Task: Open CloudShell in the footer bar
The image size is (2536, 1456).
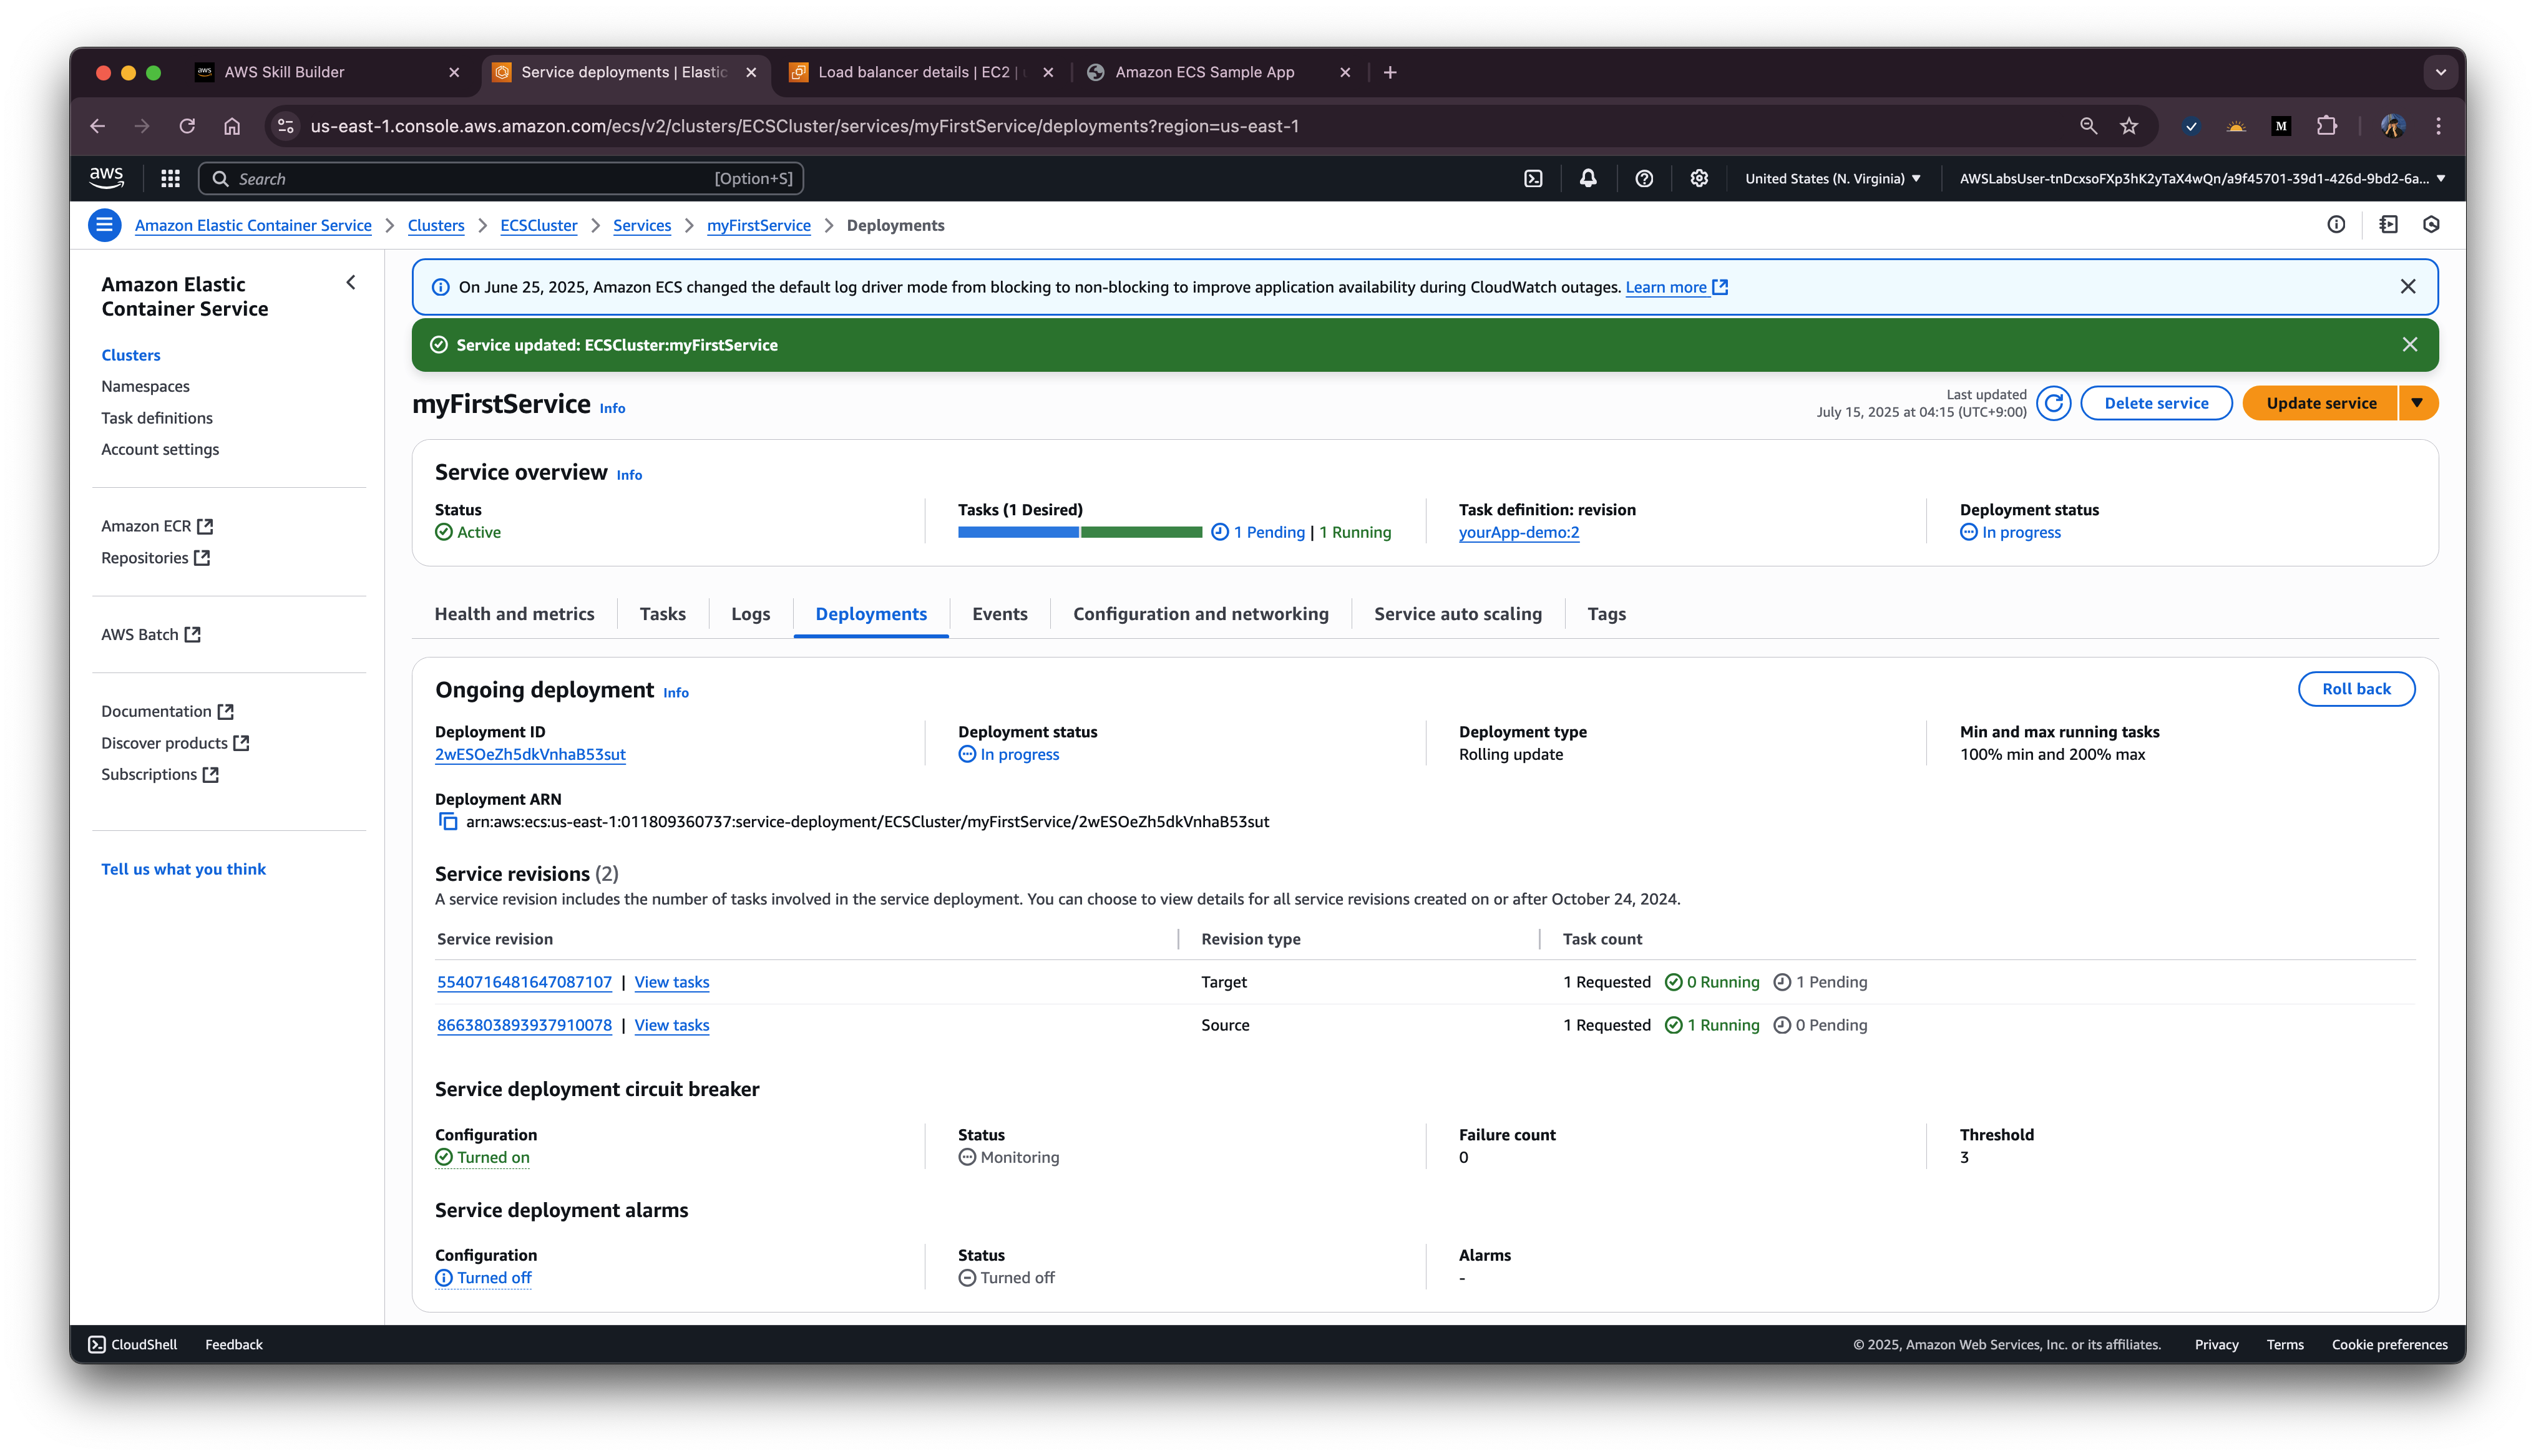Action: (x=133, y=1345)
